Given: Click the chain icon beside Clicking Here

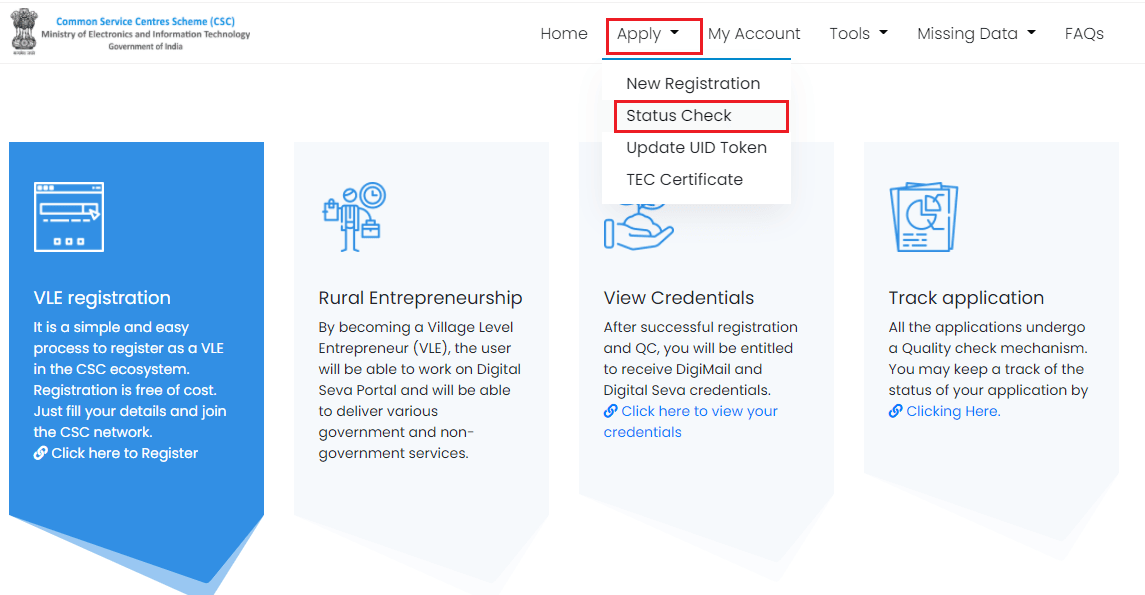Looking at the screenshot, I should click(x=895, y=411).
